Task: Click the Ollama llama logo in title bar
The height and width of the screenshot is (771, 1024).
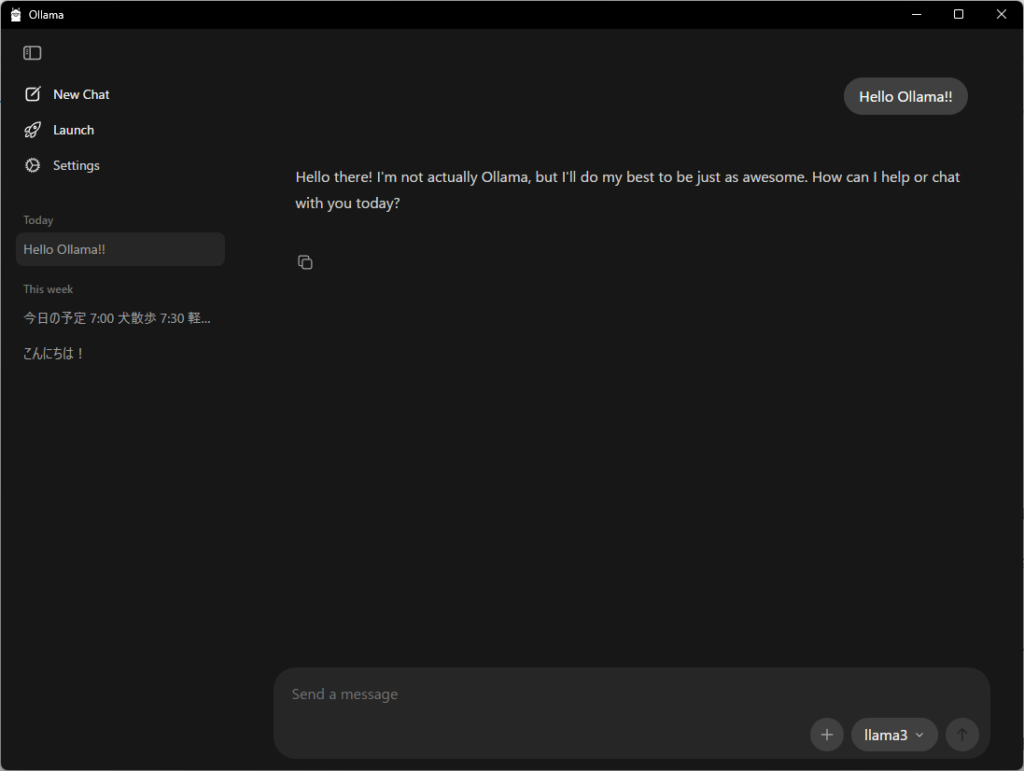Action: (16, 14)
